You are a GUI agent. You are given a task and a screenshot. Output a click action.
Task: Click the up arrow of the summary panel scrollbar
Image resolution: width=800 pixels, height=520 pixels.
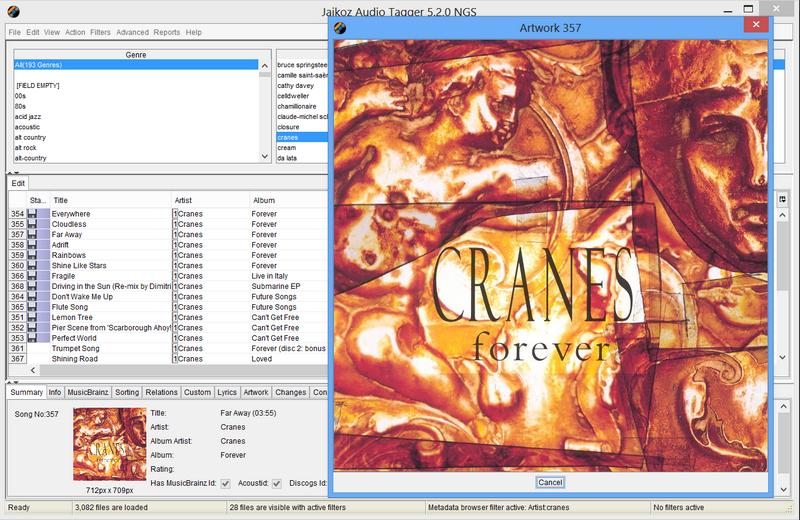[x=784, y=407]
